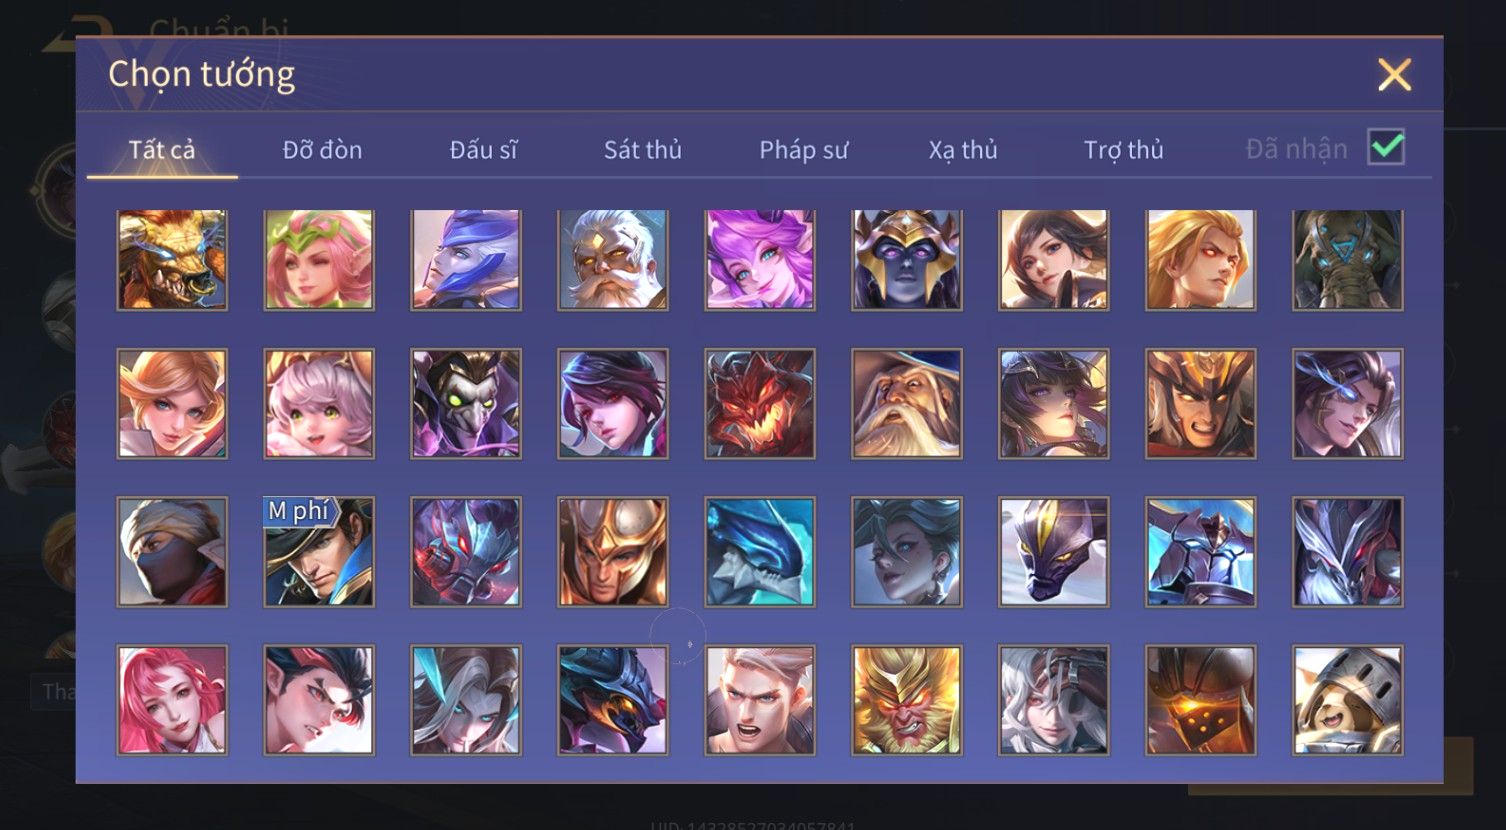Select the purple-haired pink hero portrait
Image resolution: width=1506 pixels, height=830 pixels.
760,260
